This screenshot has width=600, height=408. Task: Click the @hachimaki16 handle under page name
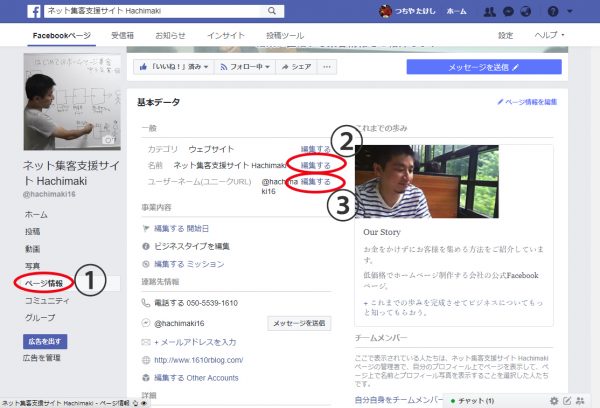click(x=49, y=194)
